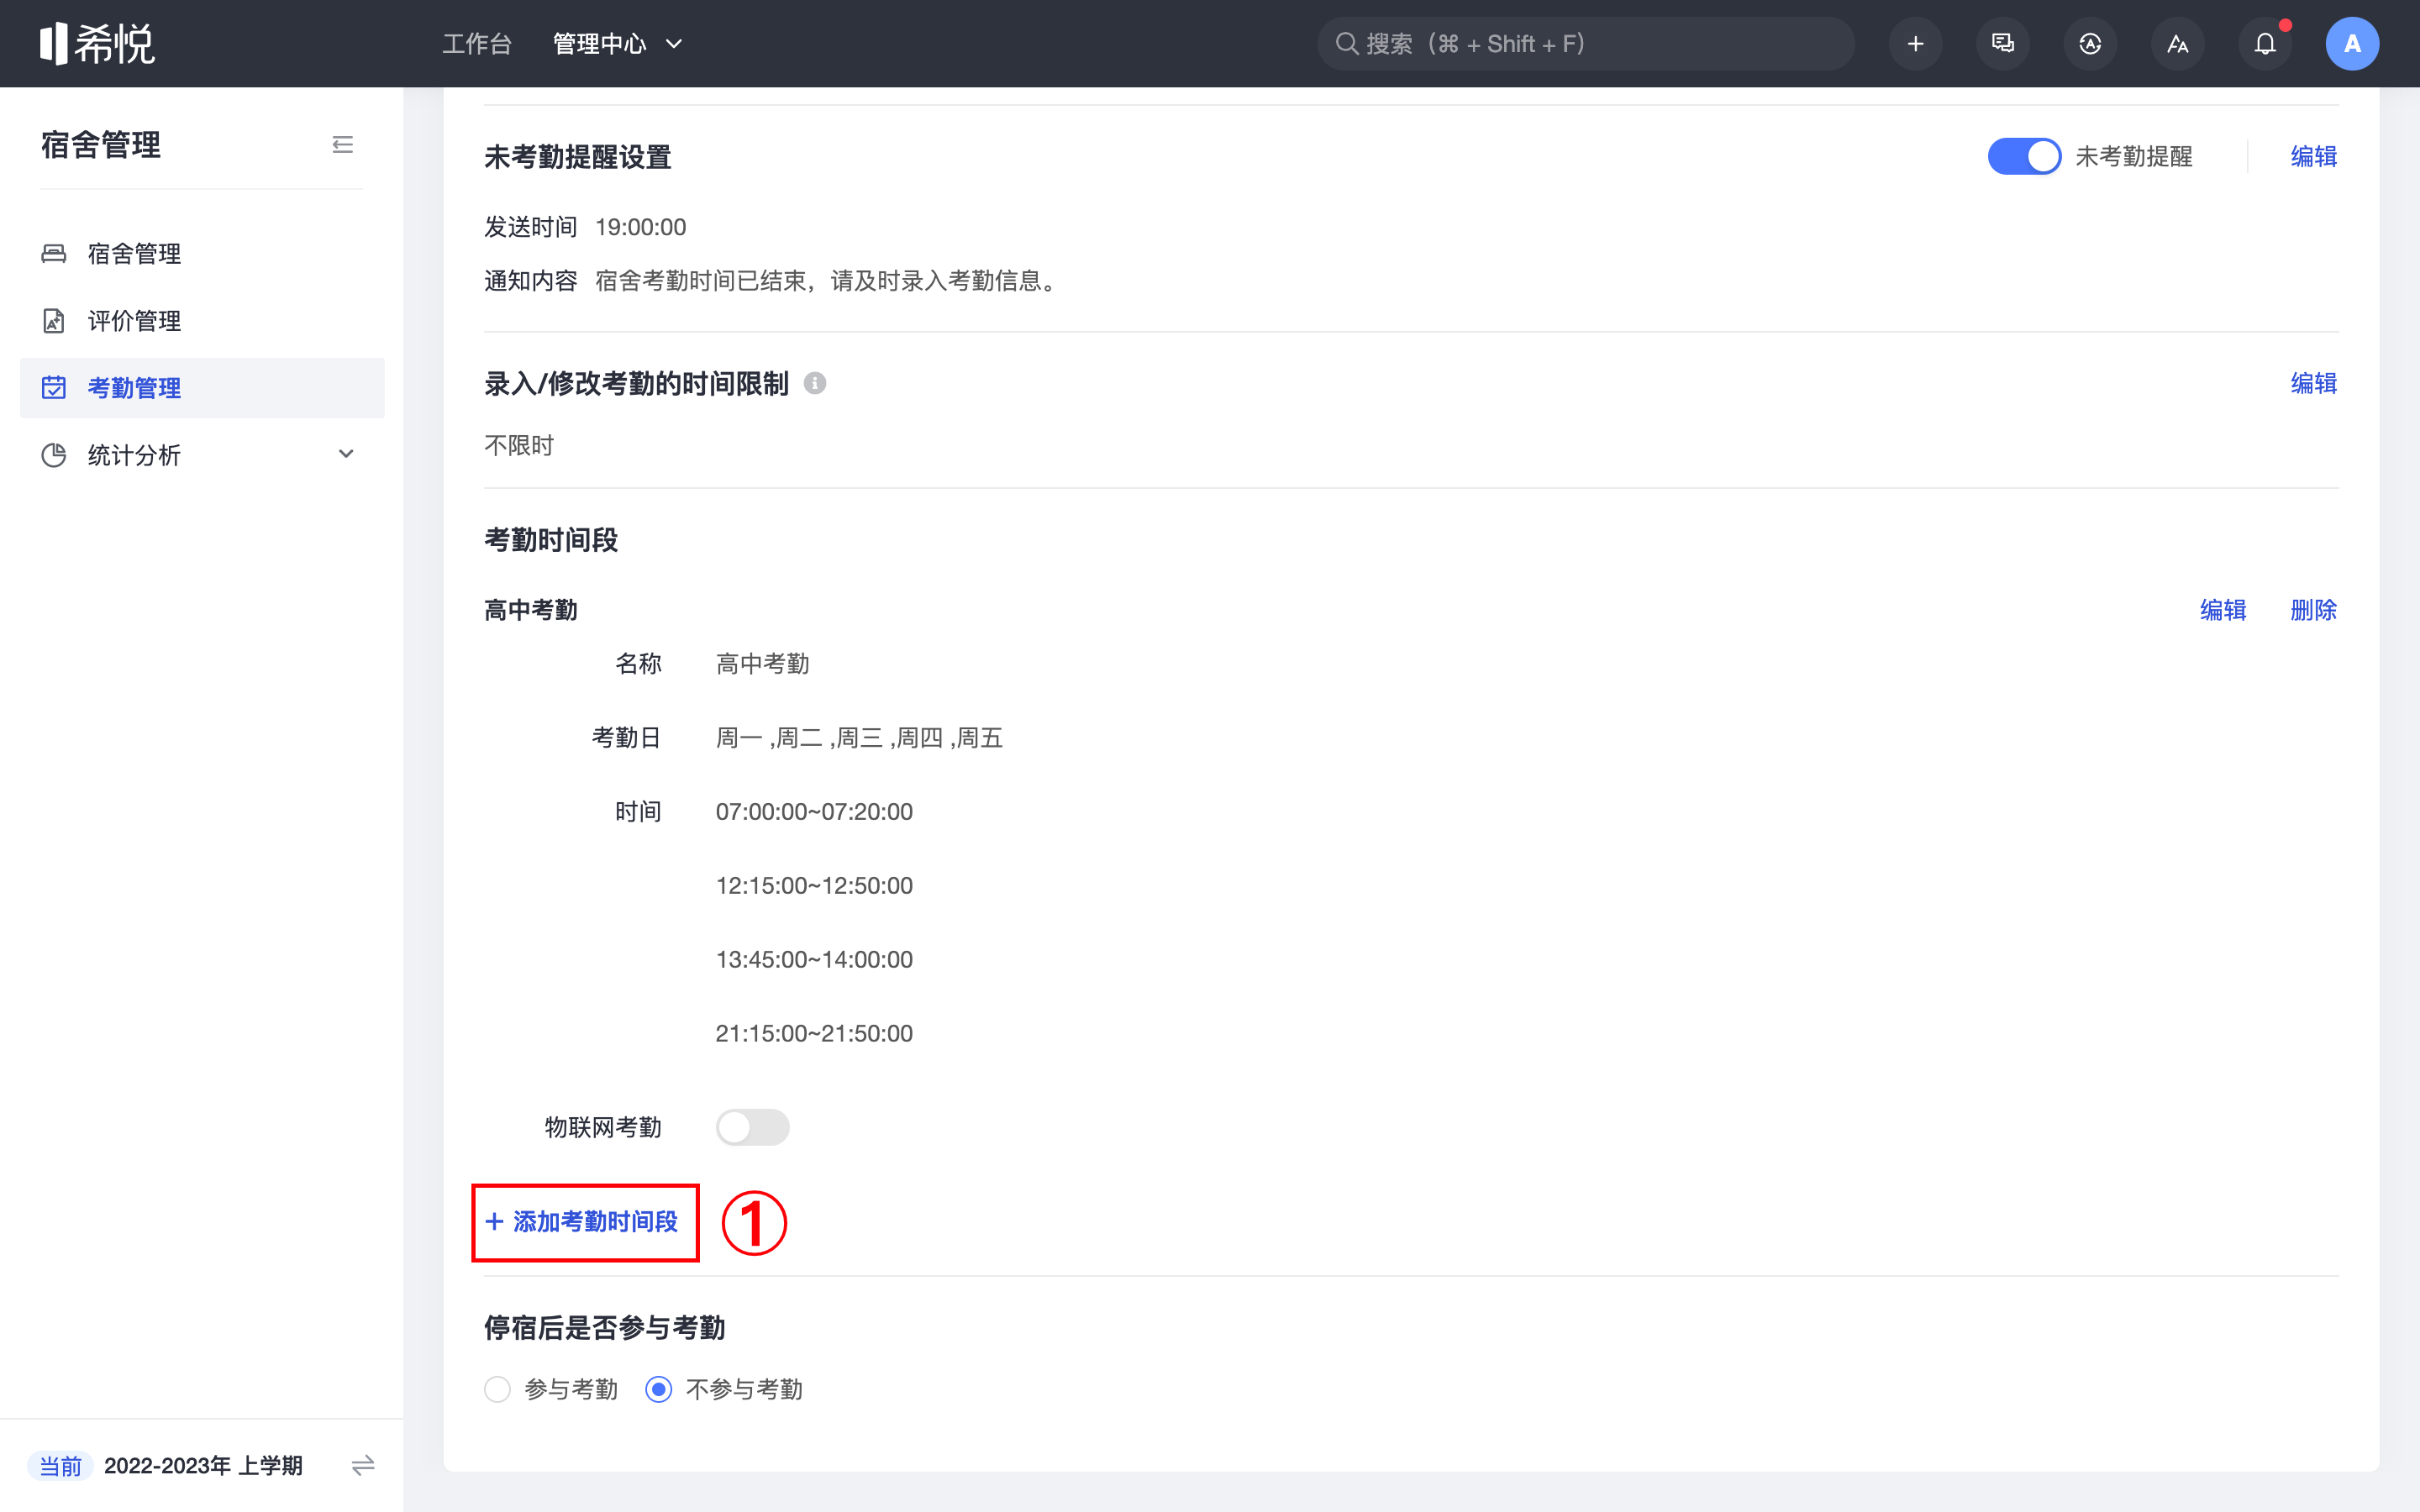Edit 录入/修改考勤的时间限制 section

point(2313,383)
